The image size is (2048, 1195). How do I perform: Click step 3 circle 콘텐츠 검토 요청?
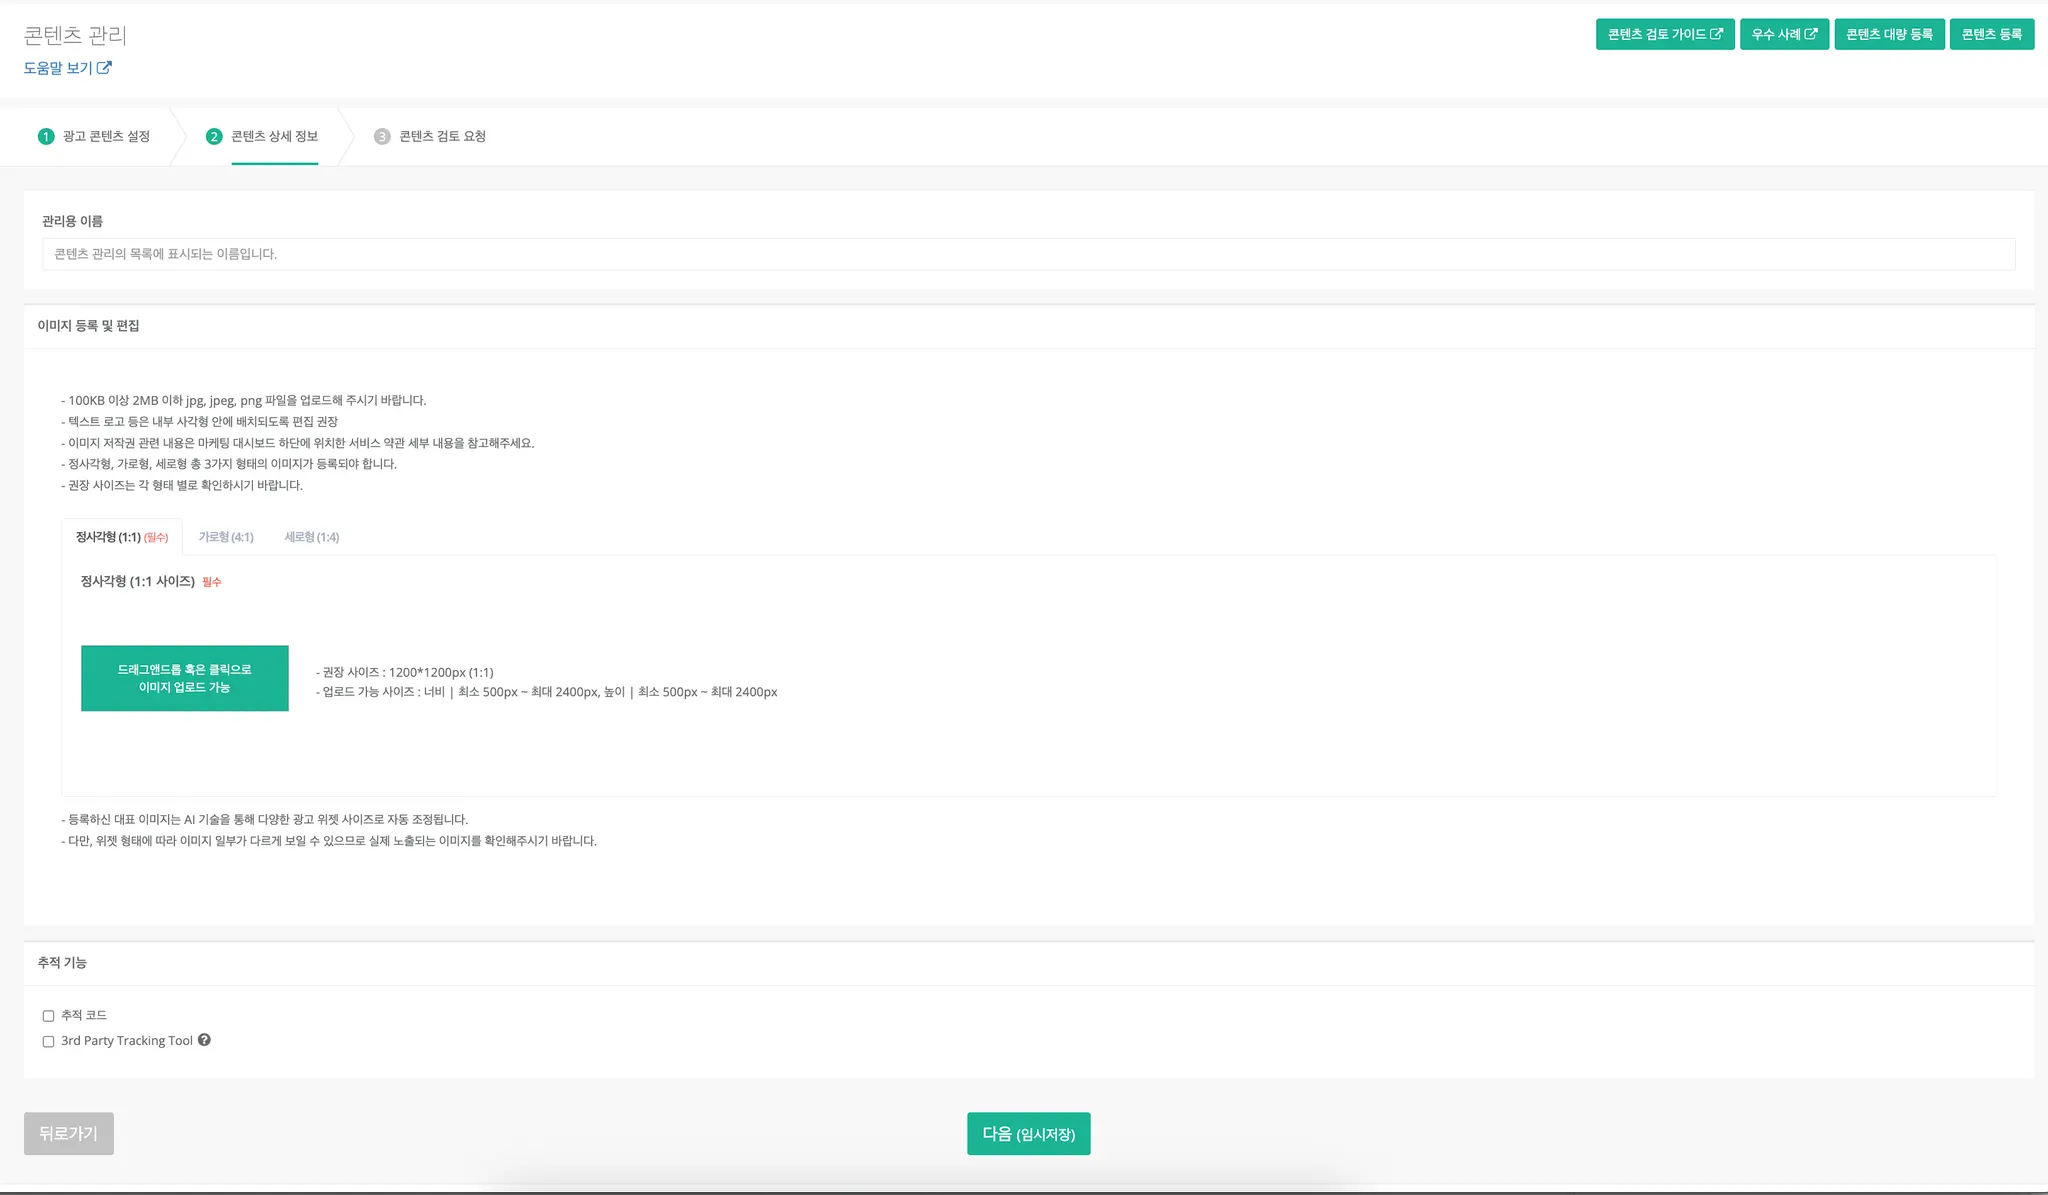[x=382, y=136]
